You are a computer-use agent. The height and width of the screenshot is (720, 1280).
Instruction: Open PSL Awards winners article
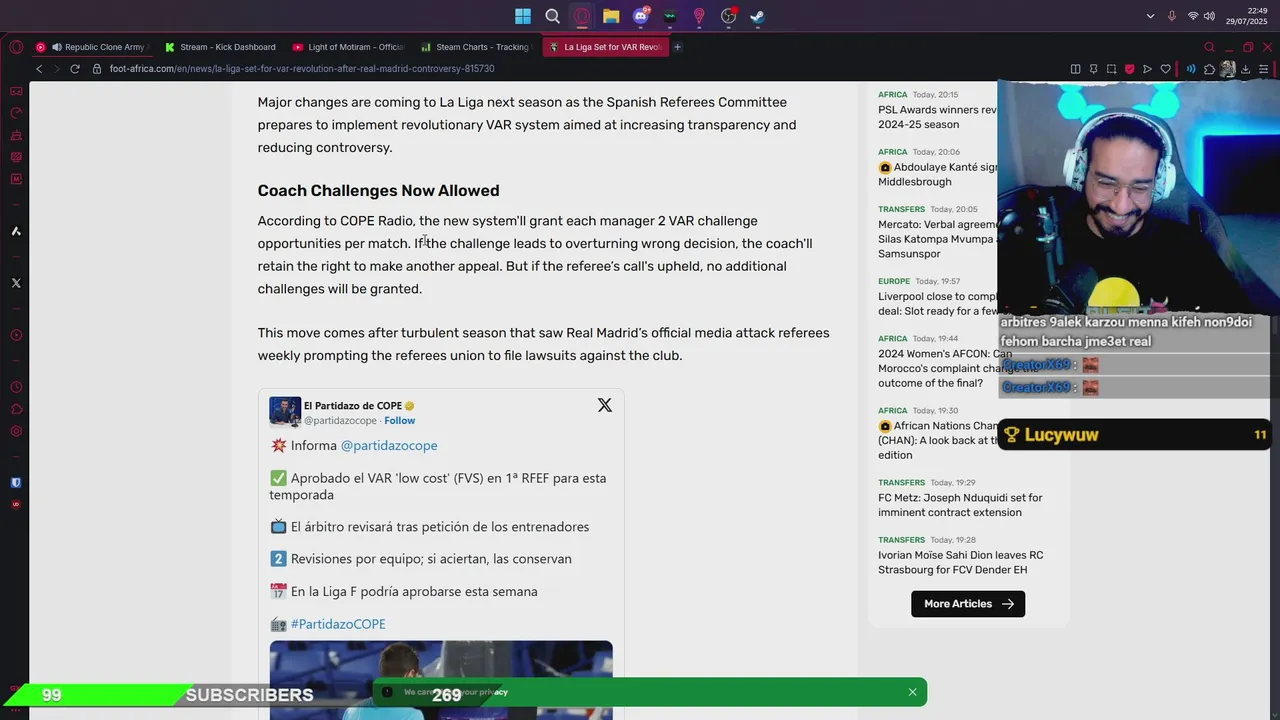(938, 117)
